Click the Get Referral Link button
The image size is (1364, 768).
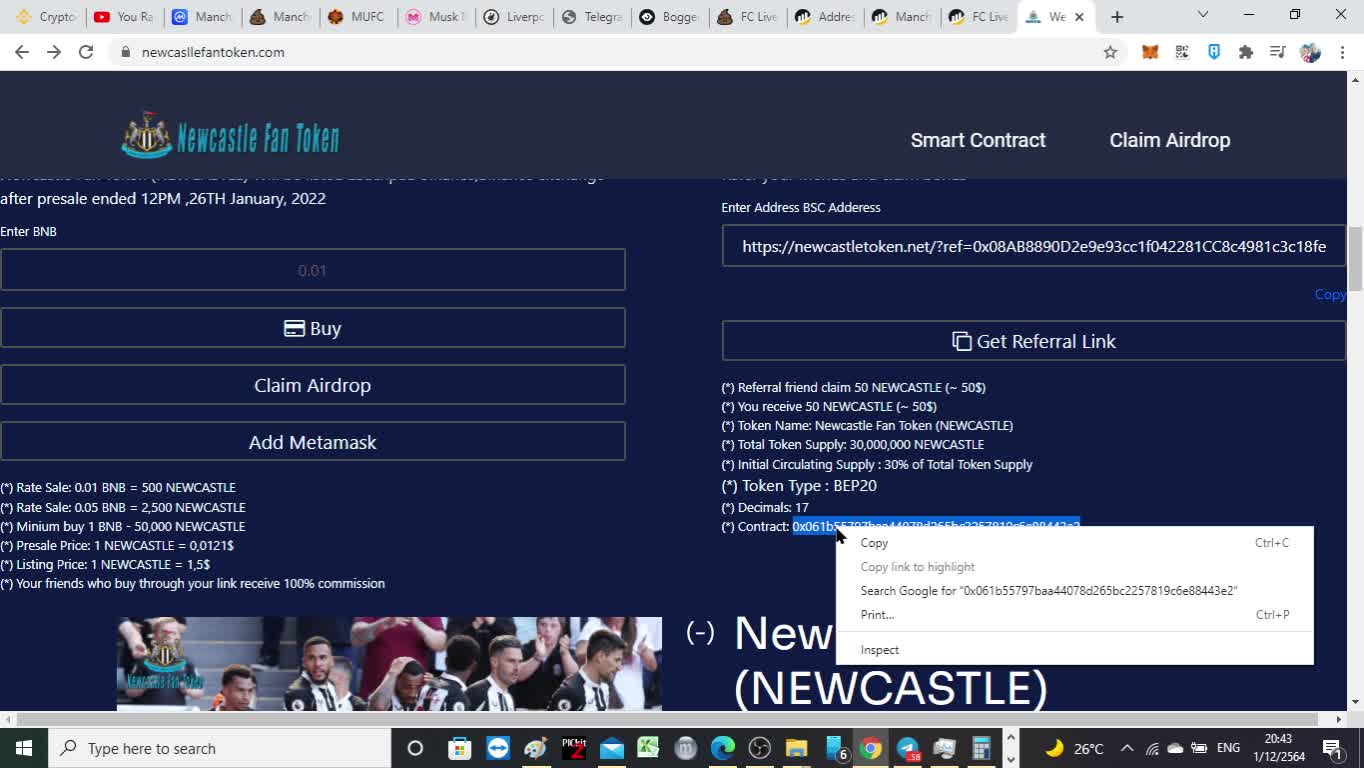point(1034,341)
